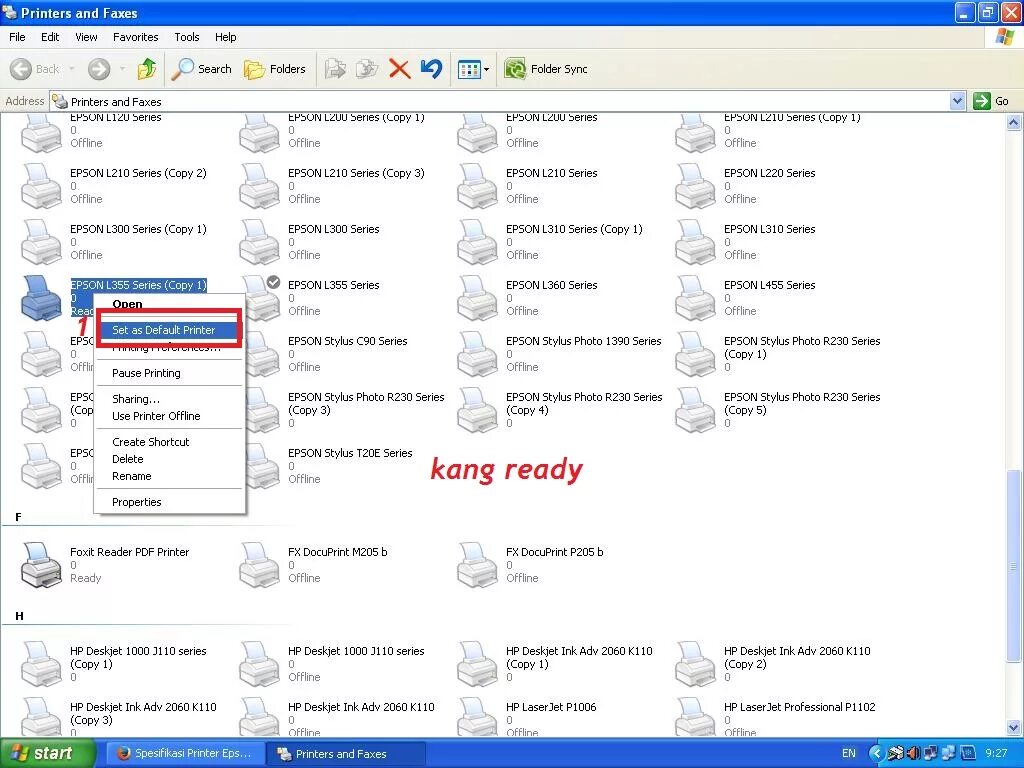Open the Favorites menu

point(135,37)
